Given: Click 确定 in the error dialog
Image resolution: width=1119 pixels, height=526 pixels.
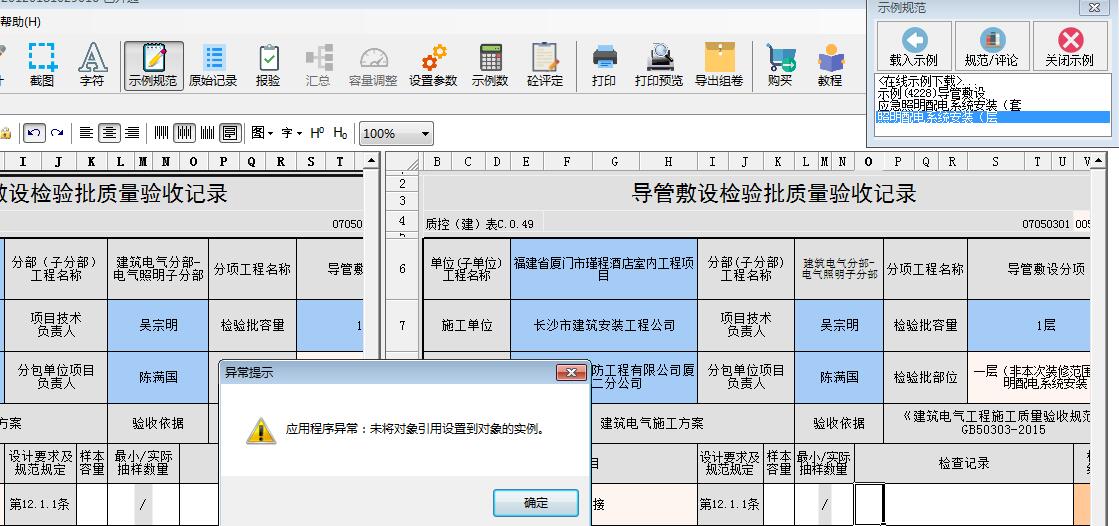Looking at the screenshot, I should (536, 503).
